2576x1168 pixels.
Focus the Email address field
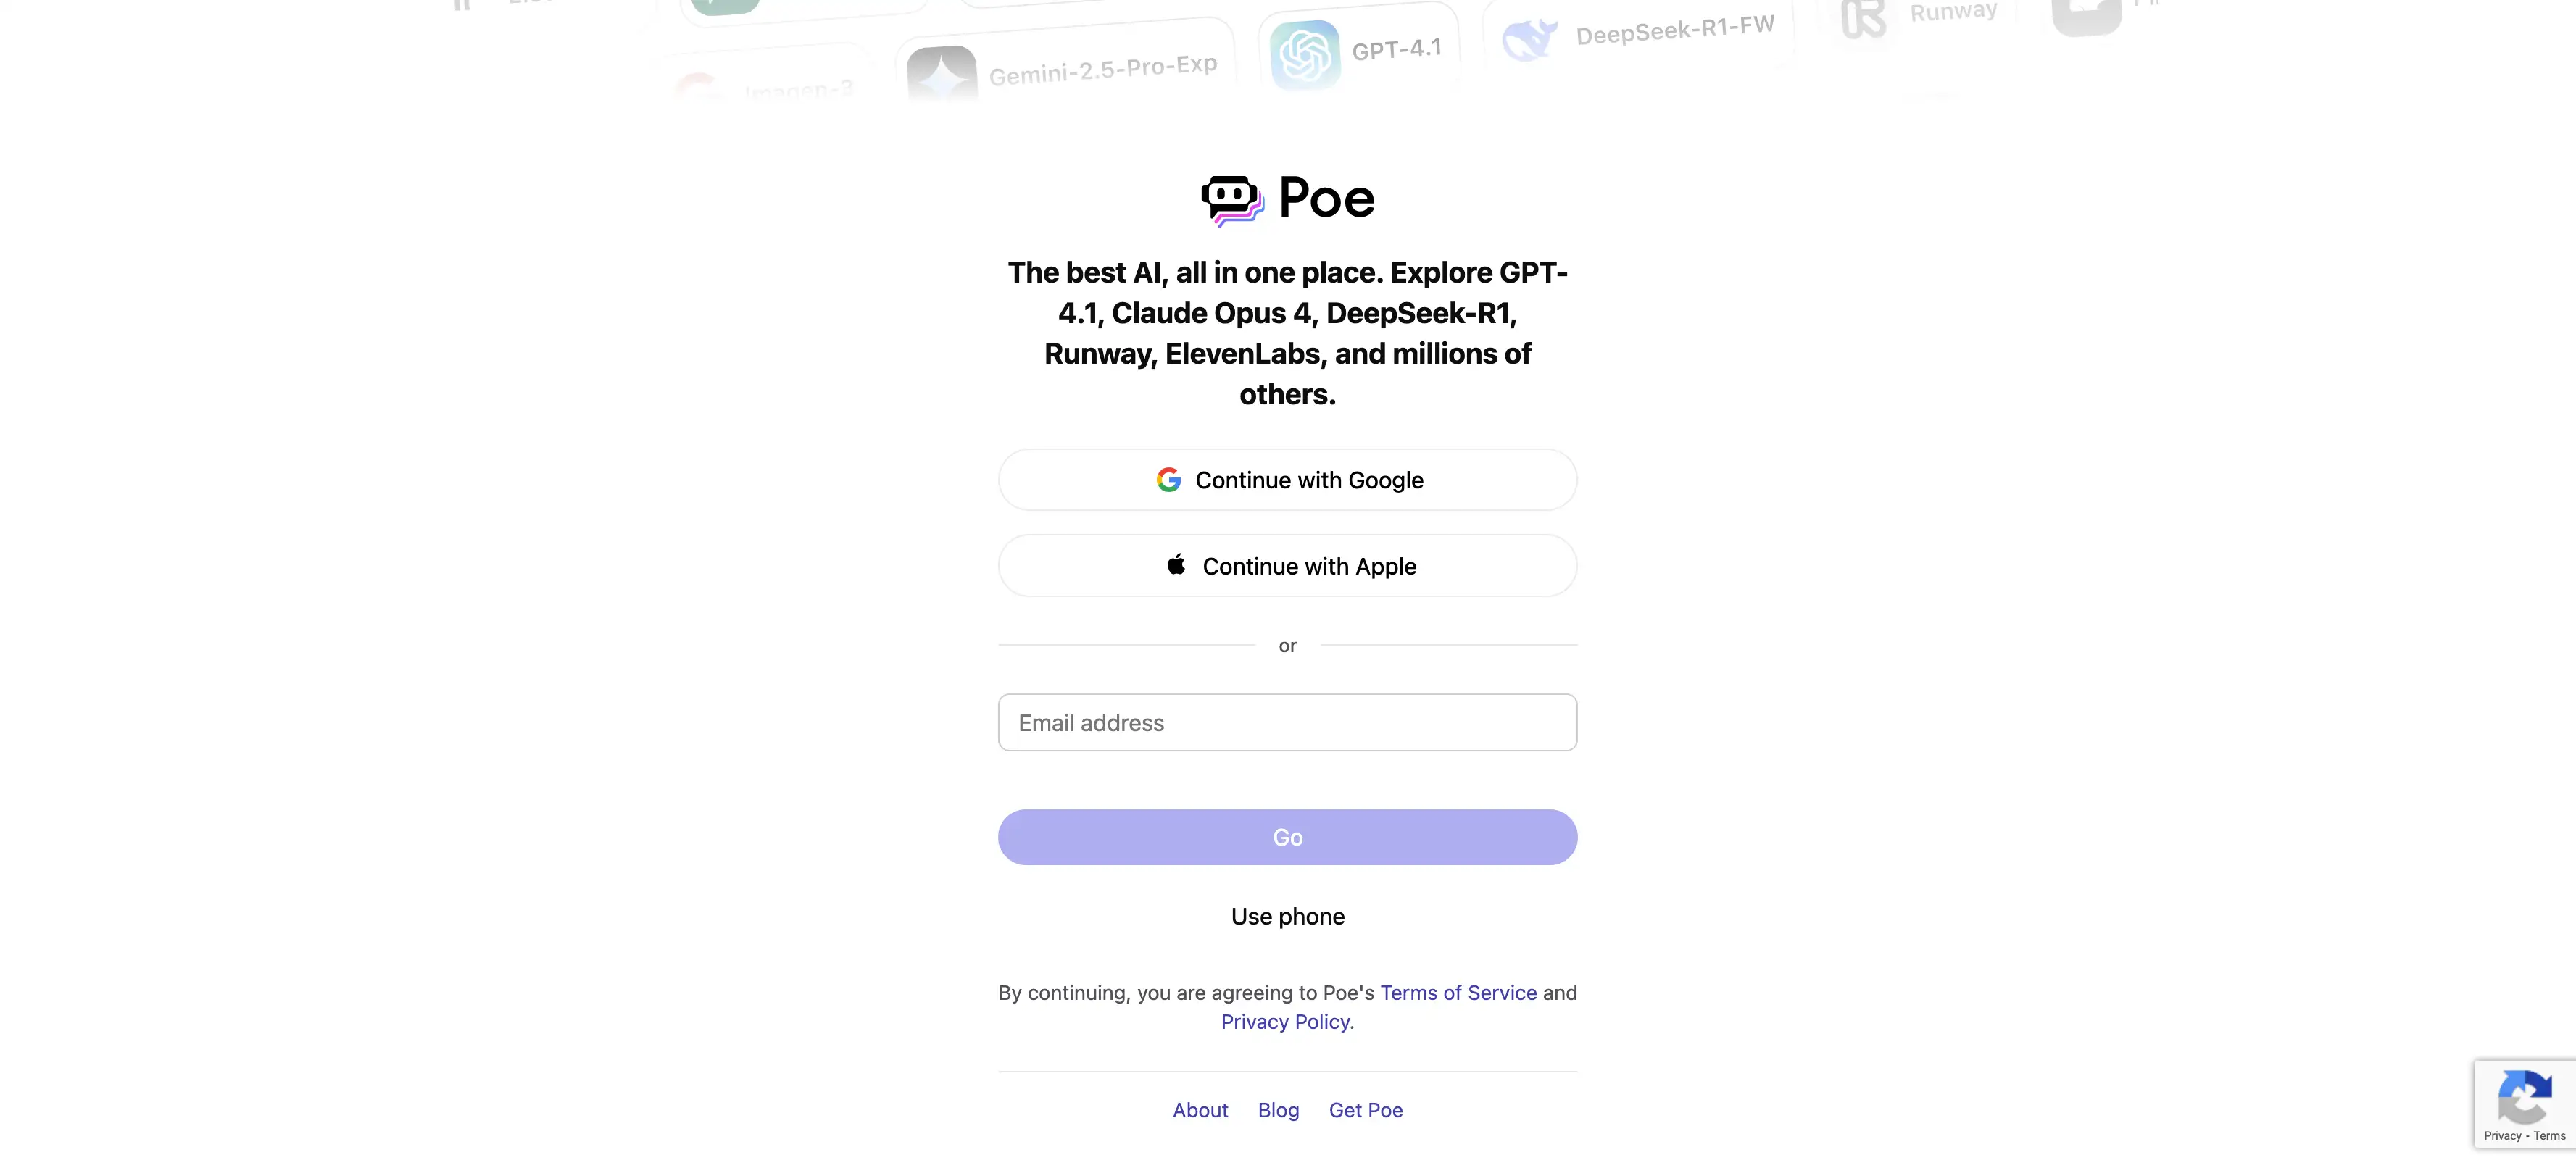(x=1287, y=723)
